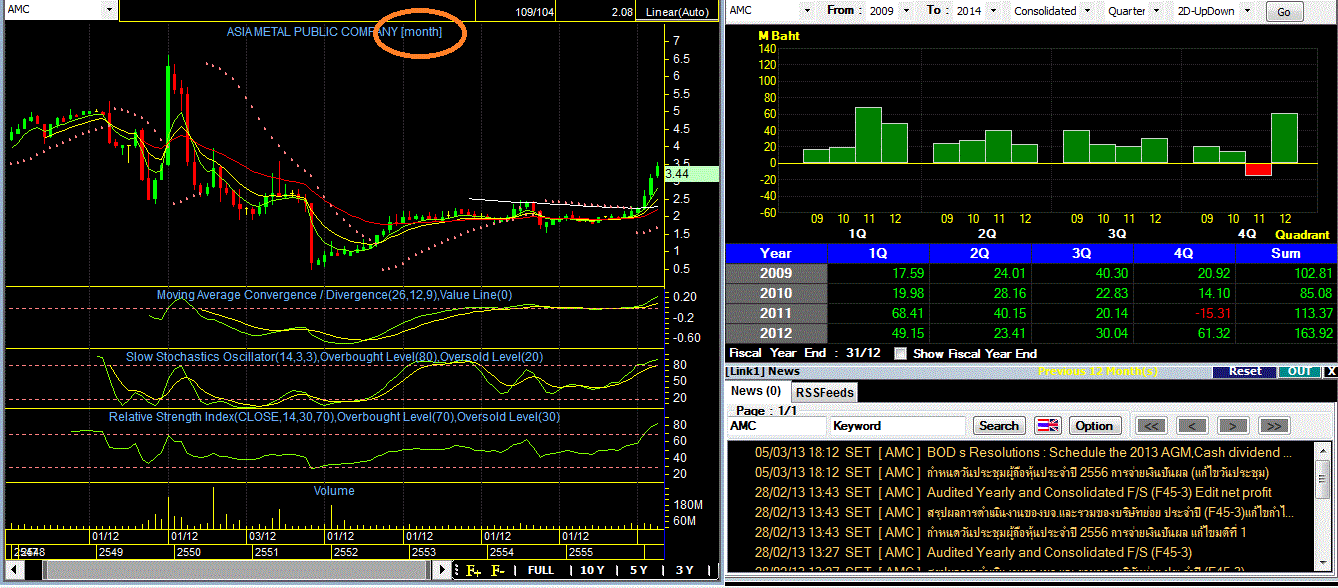
Task: Click the 1Q column header in the table
Action: point(878,253)
